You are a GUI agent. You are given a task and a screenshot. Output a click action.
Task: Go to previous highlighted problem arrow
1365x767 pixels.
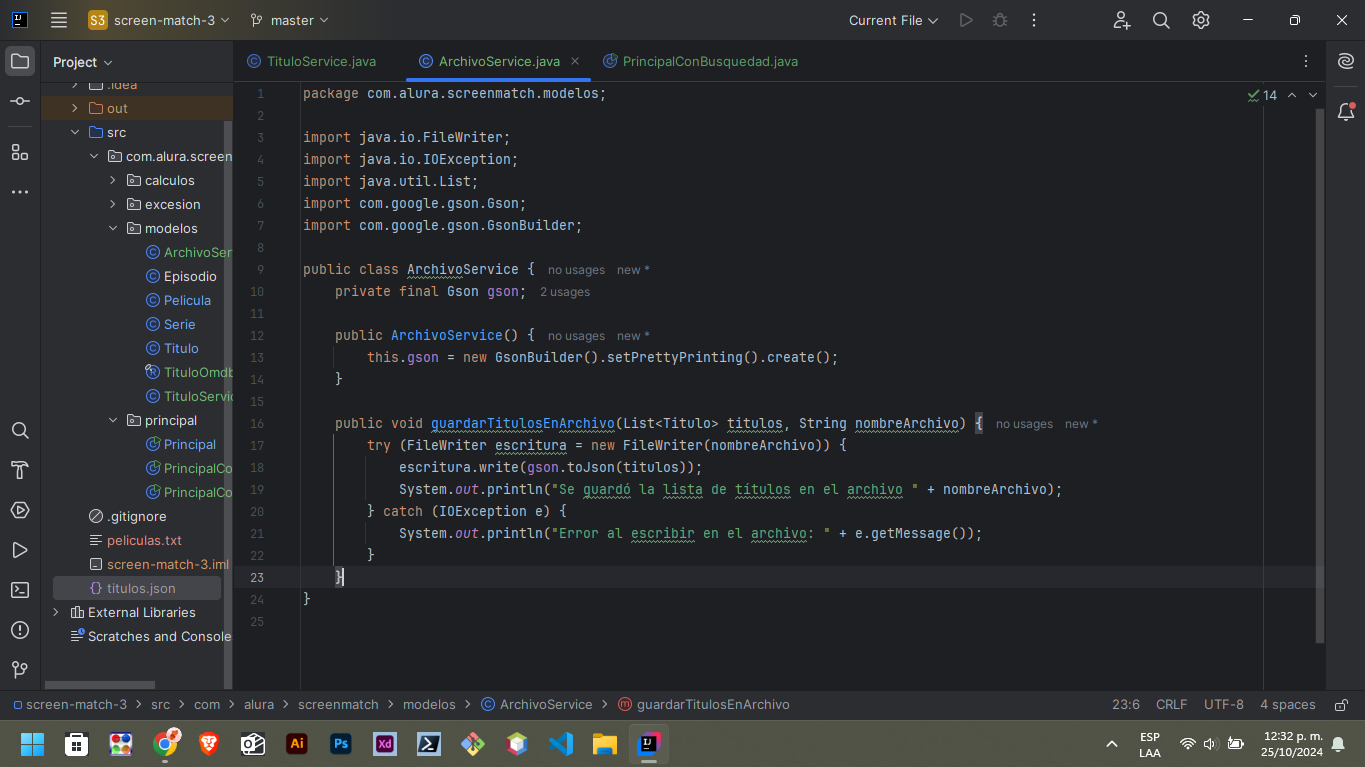pyautogui.click(x=1291, y=95)
